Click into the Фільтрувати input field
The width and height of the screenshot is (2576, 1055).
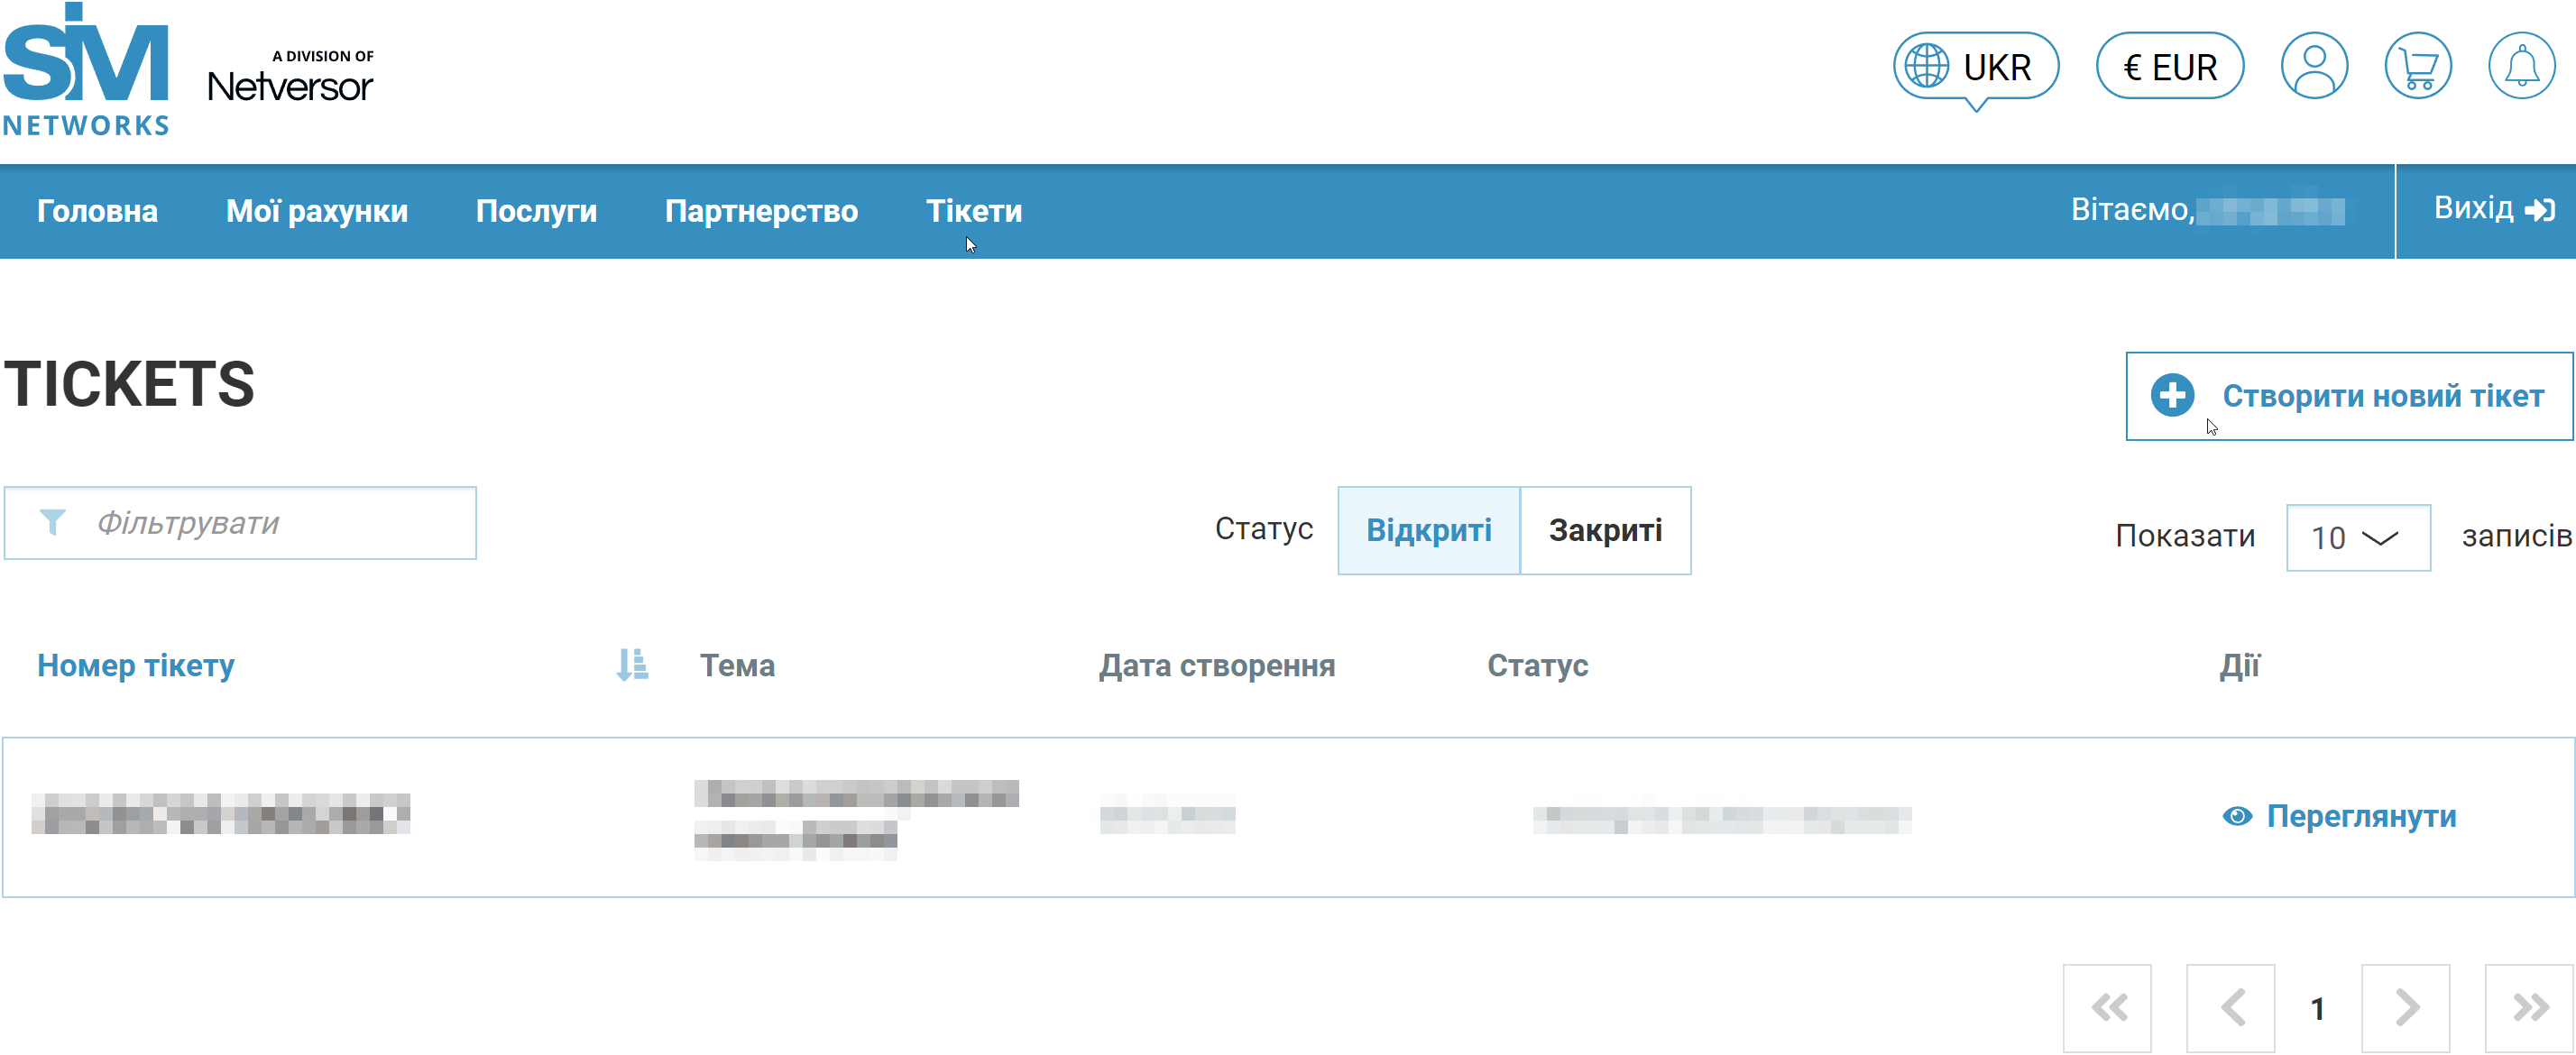click(240, 523)
